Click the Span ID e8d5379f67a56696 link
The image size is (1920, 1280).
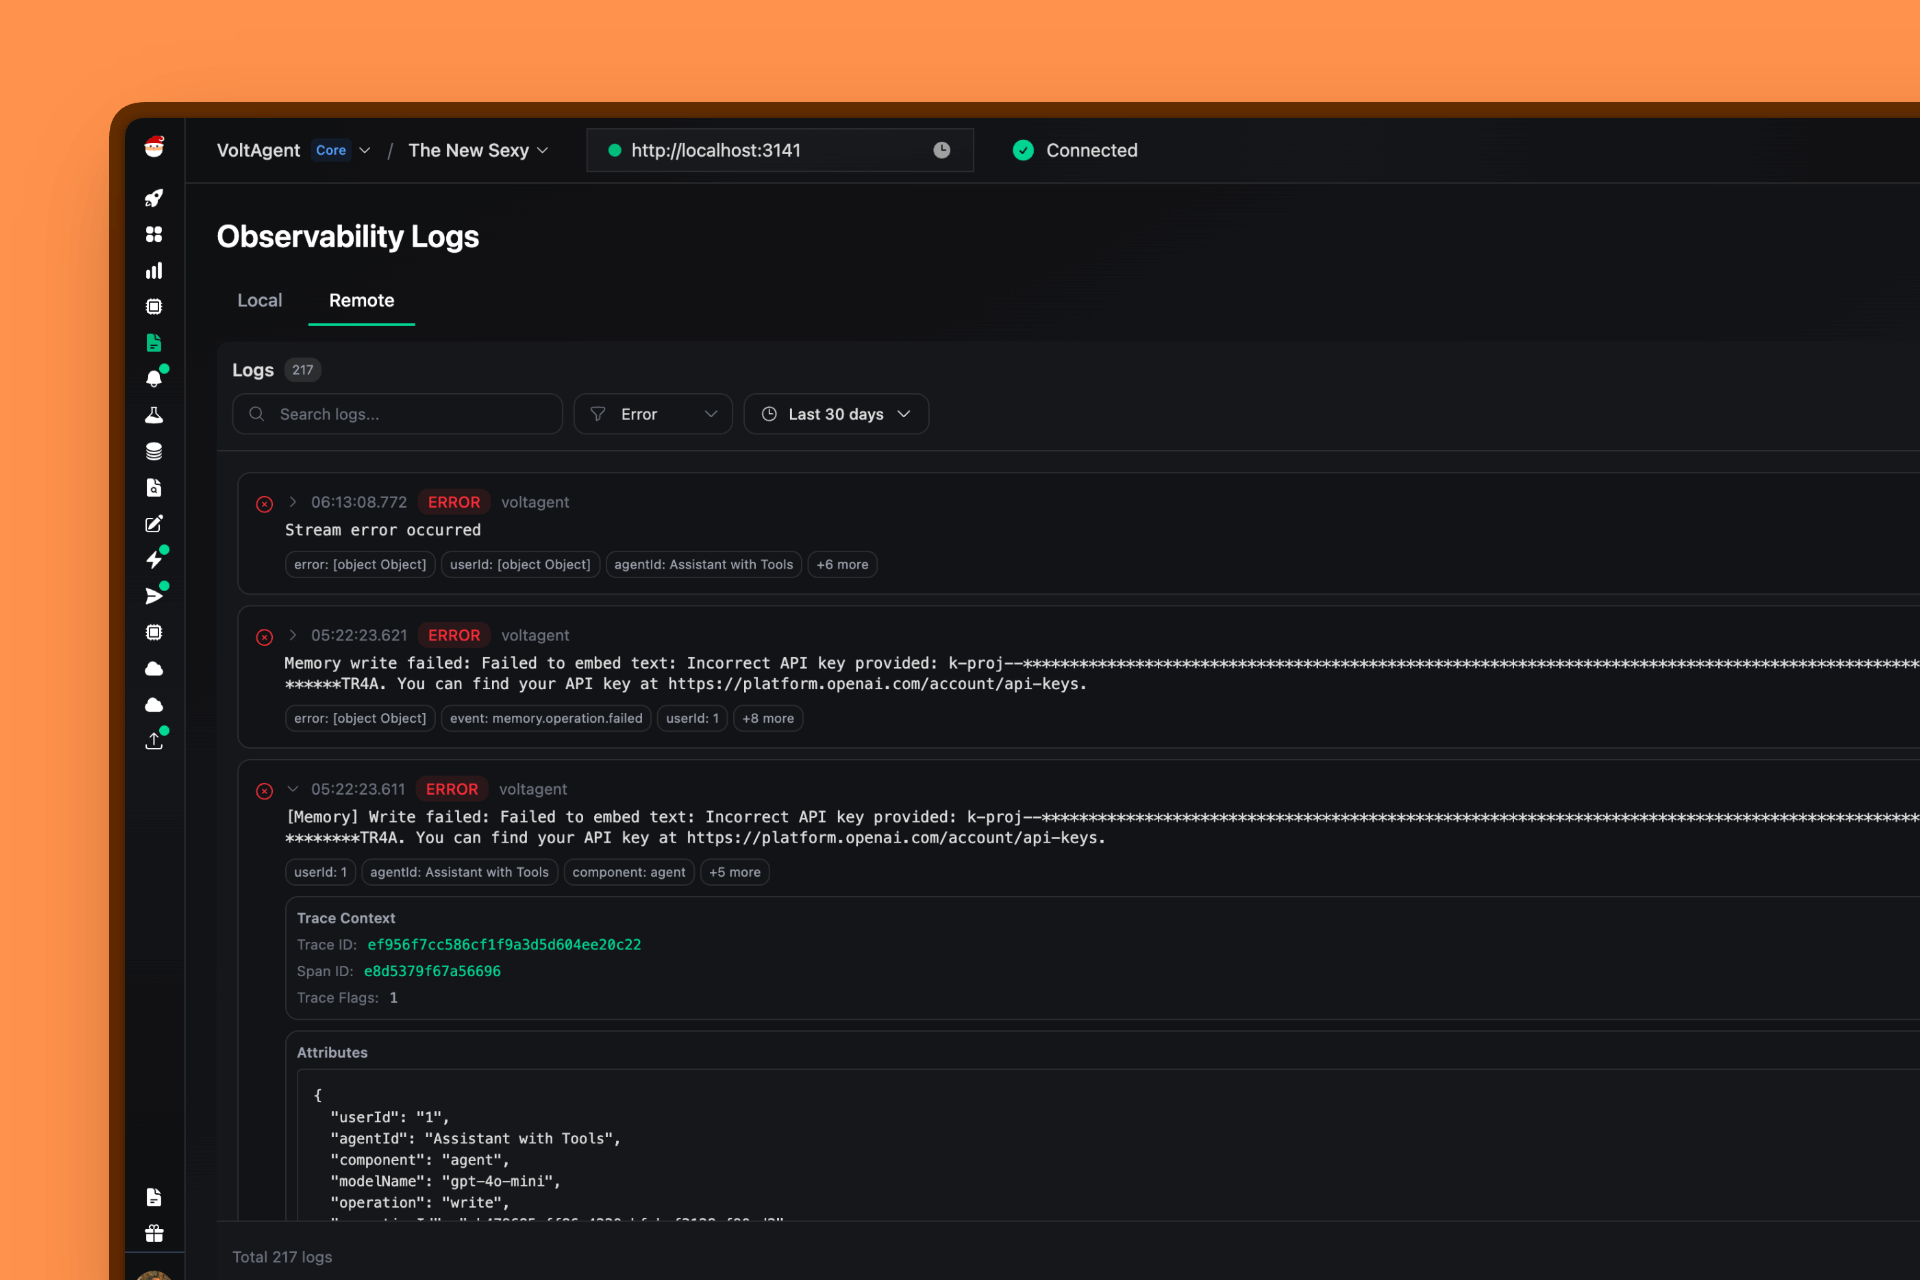point(432,971)
